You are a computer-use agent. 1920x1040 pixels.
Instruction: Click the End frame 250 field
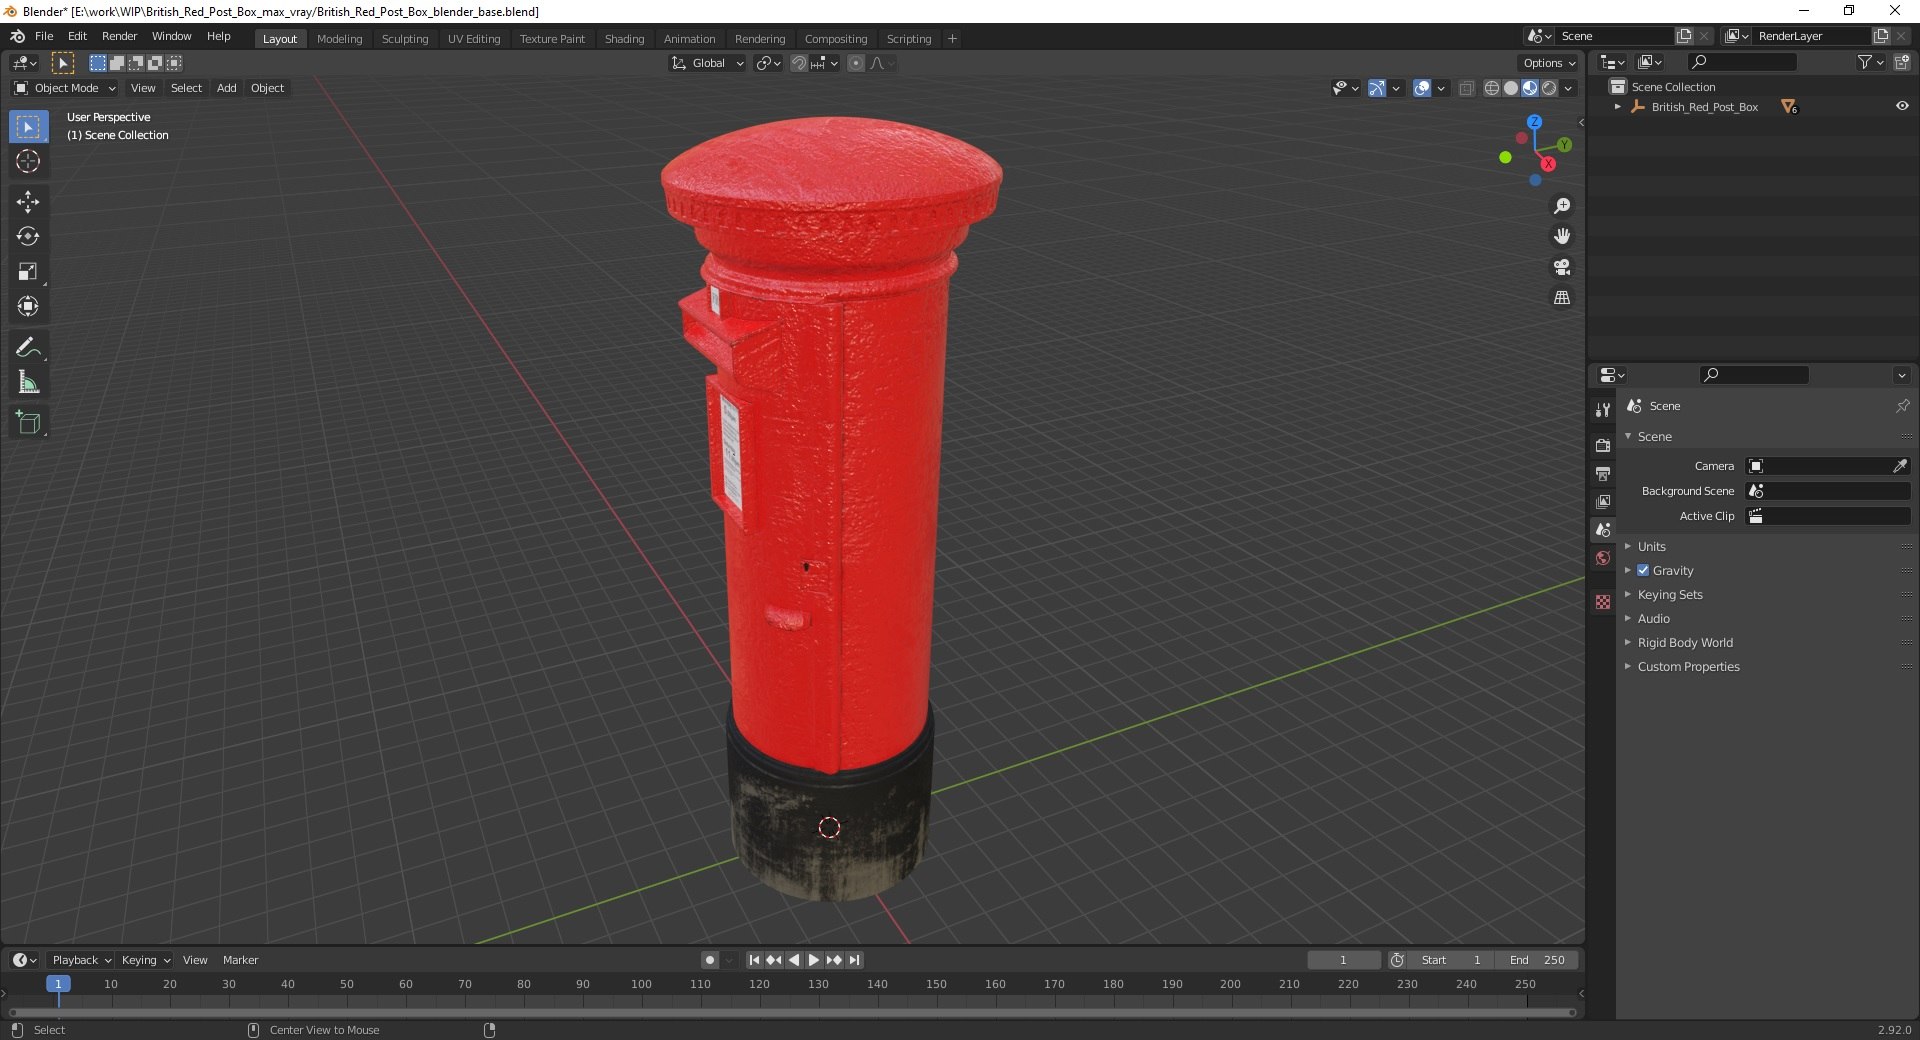(1538, 960)
